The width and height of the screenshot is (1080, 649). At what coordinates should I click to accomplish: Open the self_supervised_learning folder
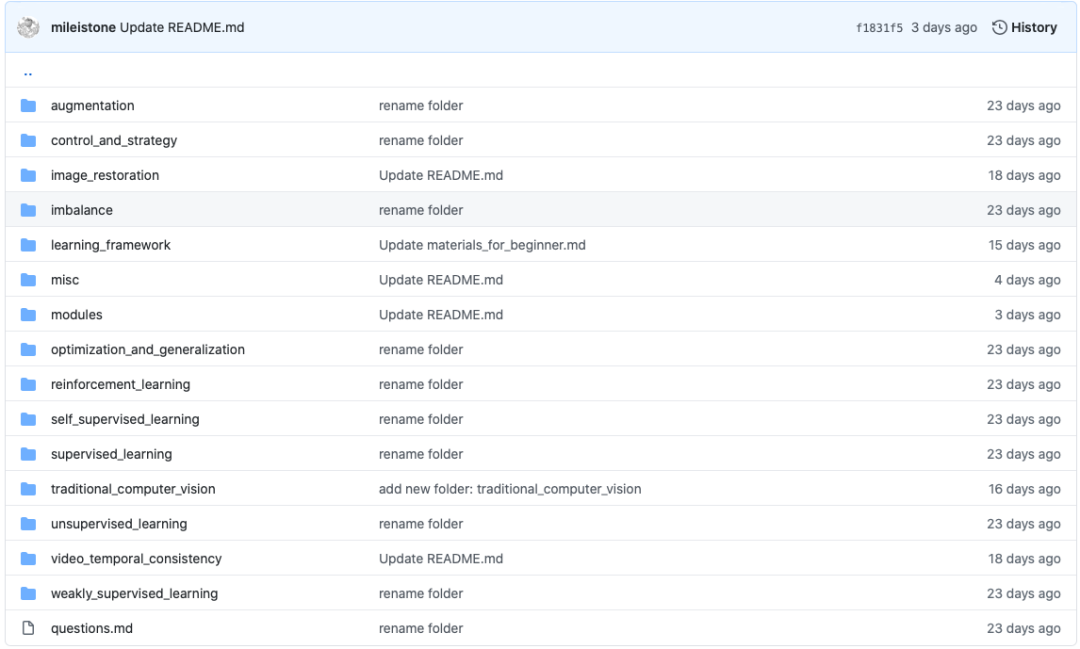click(125, 419)
